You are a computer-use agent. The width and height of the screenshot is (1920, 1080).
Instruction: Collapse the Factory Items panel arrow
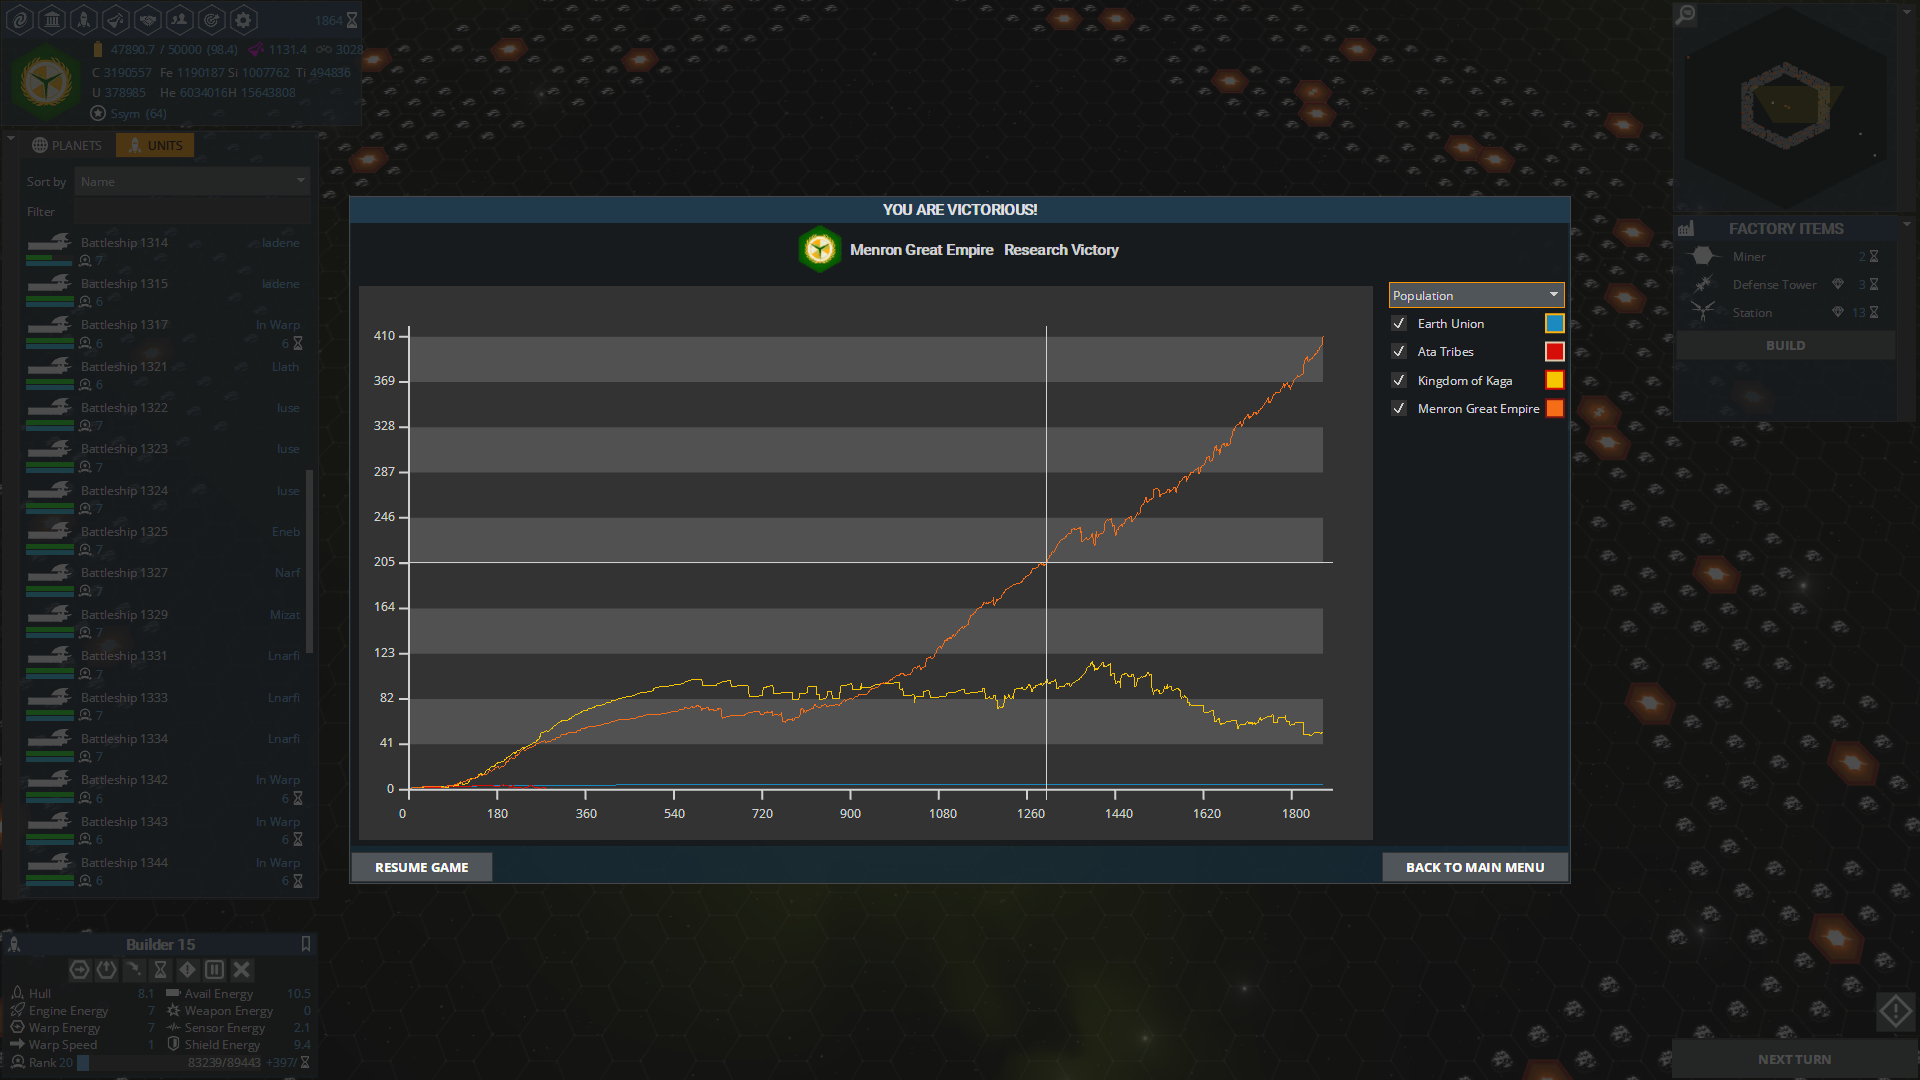[1907, 224]
